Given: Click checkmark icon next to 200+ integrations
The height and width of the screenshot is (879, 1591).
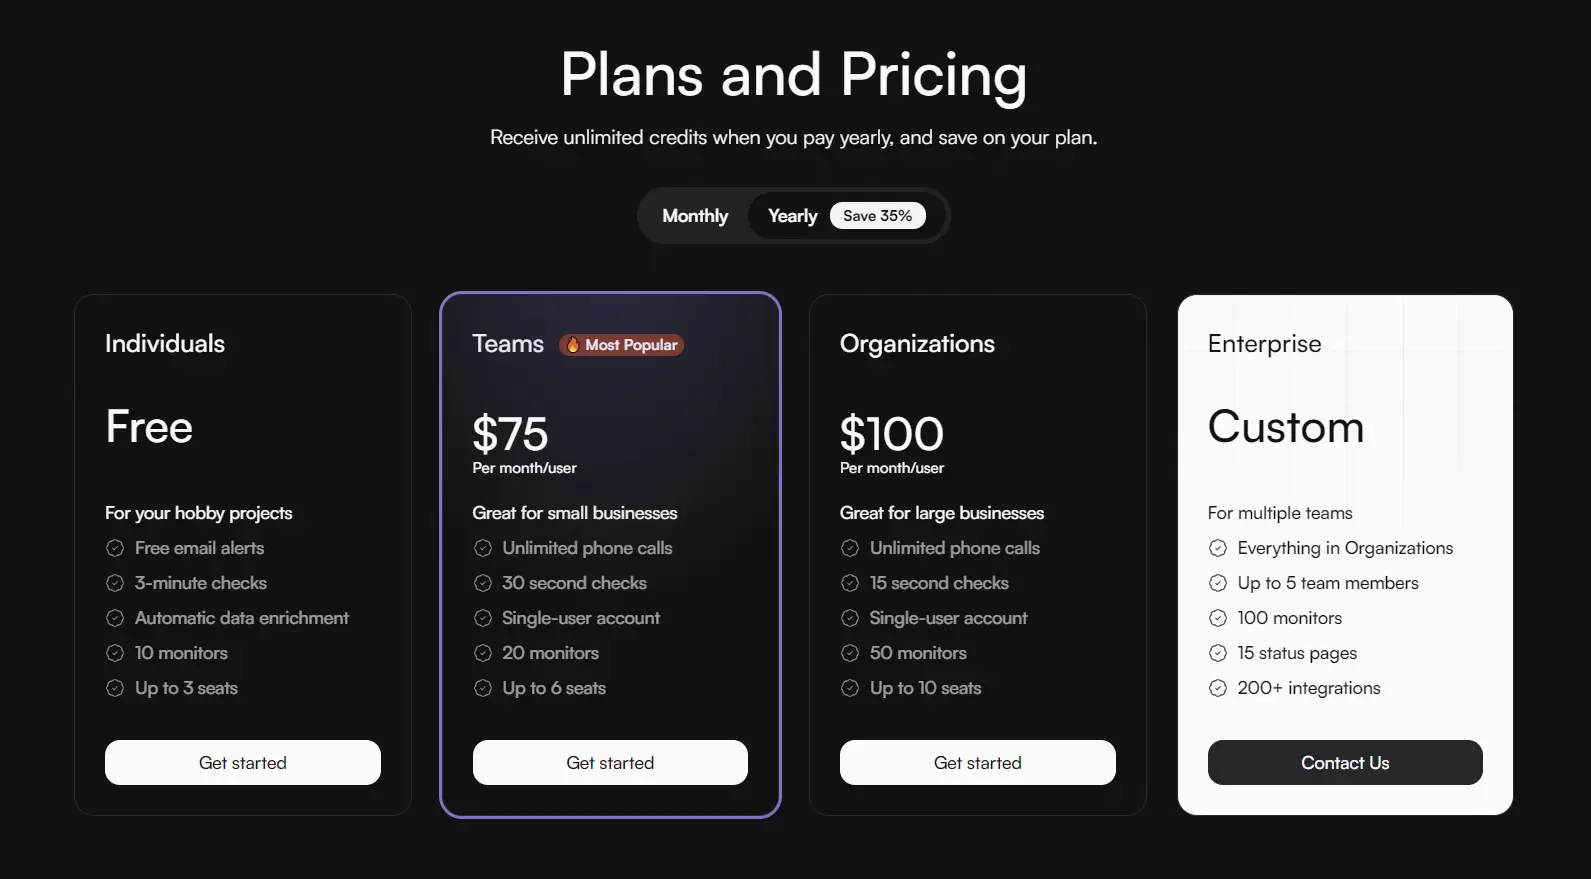Looking at the screenshot, I should (1217, 688).
